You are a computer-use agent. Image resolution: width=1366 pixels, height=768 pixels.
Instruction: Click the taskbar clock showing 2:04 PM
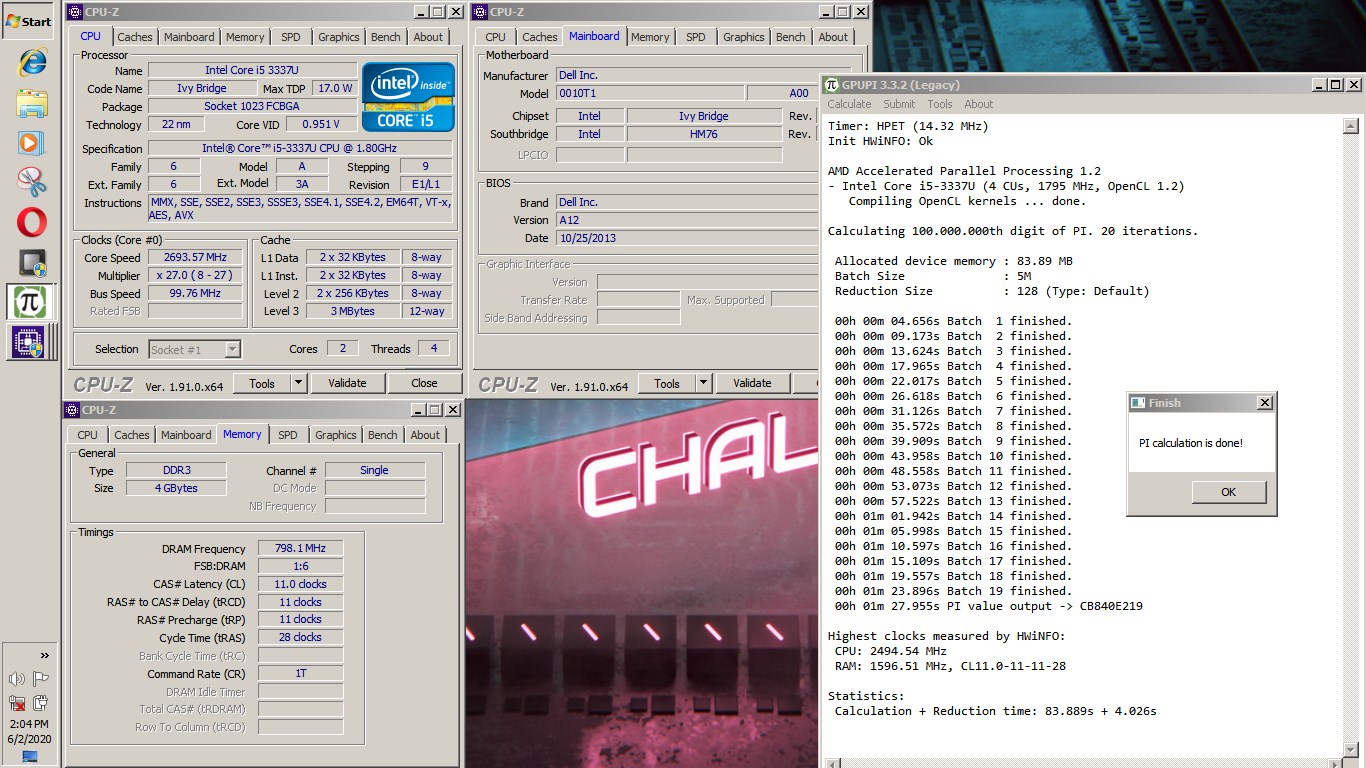[x=28, y=723]
